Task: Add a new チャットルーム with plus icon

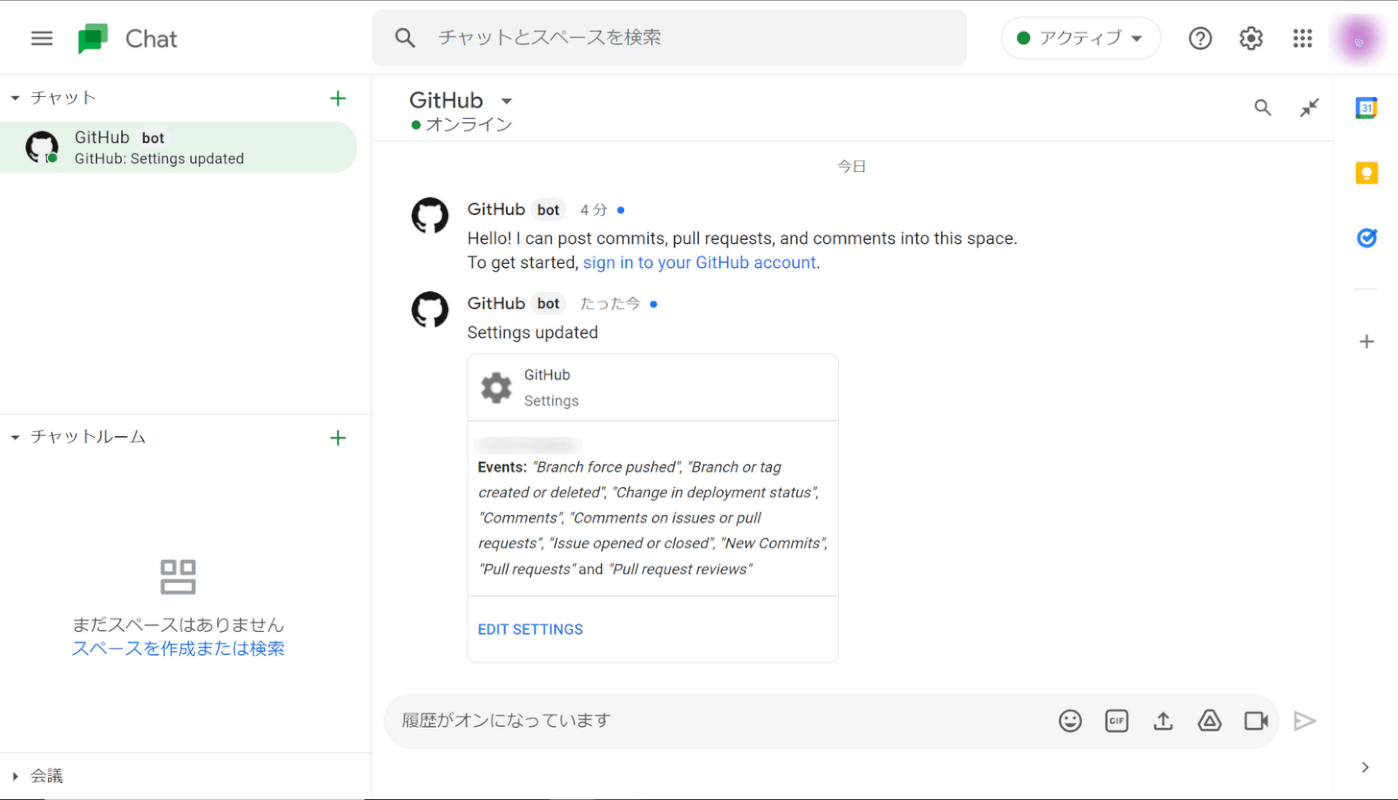Action: click(338, 437)
